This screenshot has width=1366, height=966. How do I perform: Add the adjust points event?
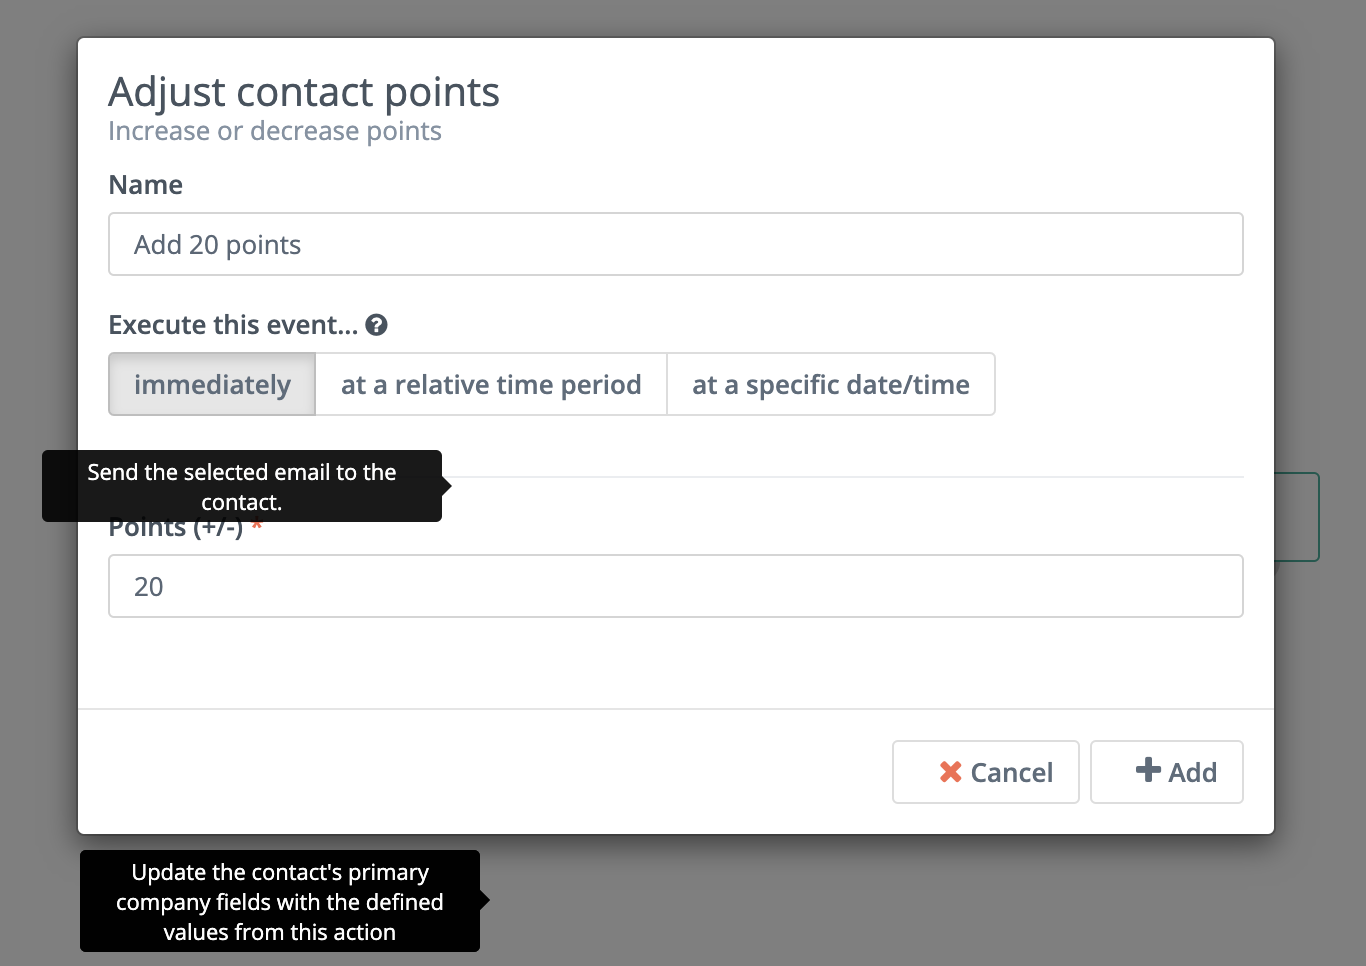point(1167,772)
